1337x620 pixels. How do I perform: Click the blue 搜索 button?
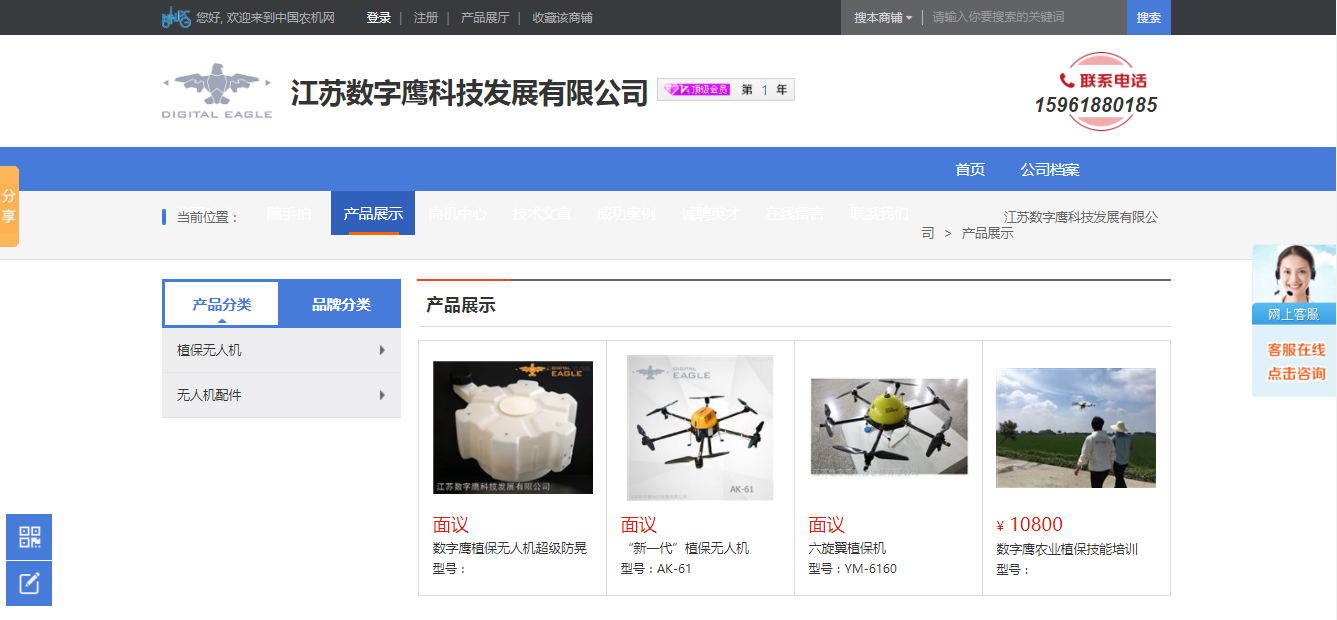(x=1149, y=17)
